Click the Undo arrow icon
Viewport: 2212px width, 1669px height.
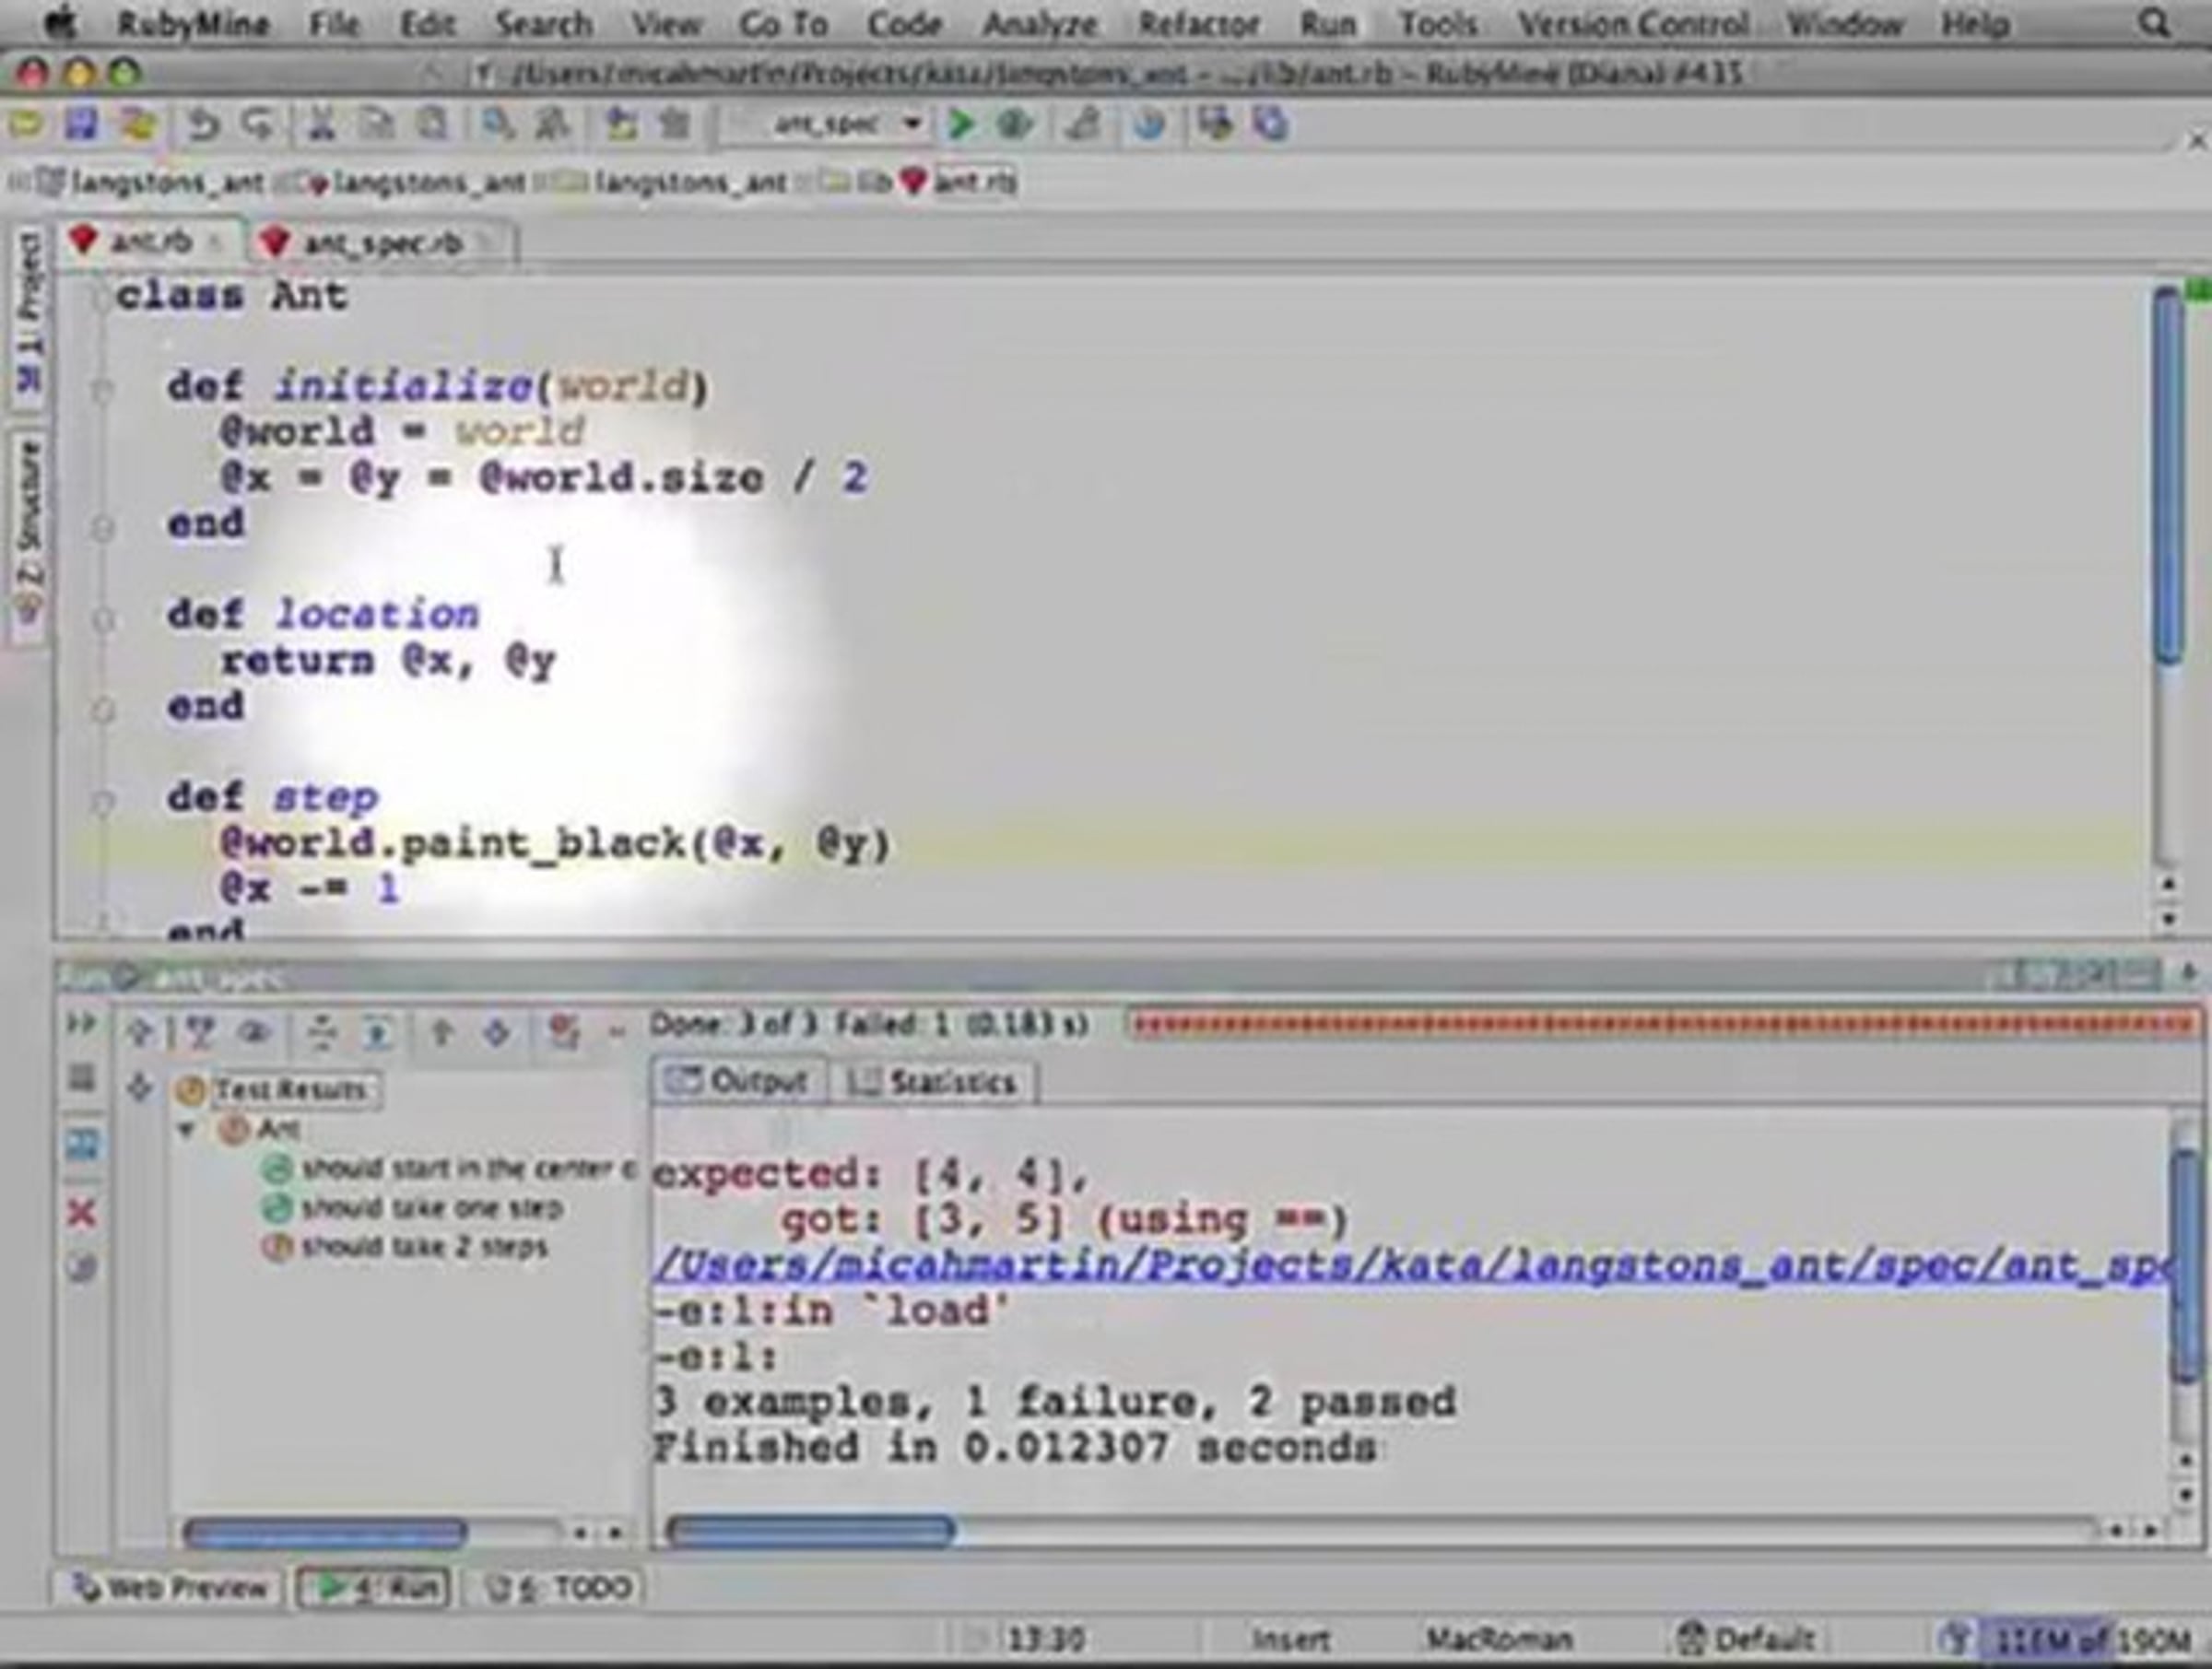coord(203,124)
